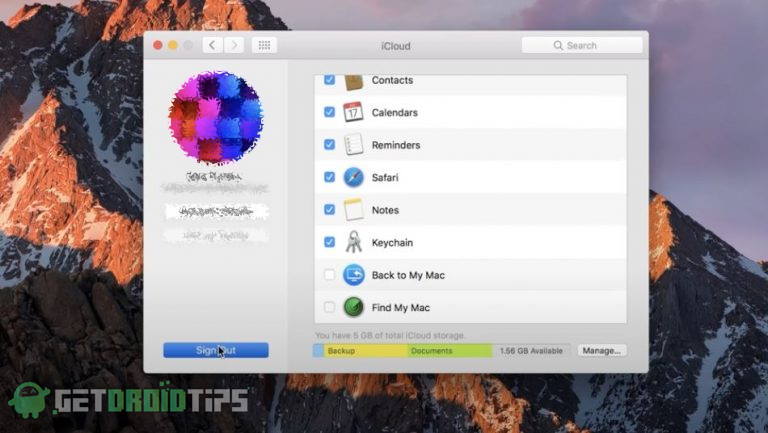This screenshot has height=433, width=768.
Task: Click the Contacts label text
Action: [392, 80]
